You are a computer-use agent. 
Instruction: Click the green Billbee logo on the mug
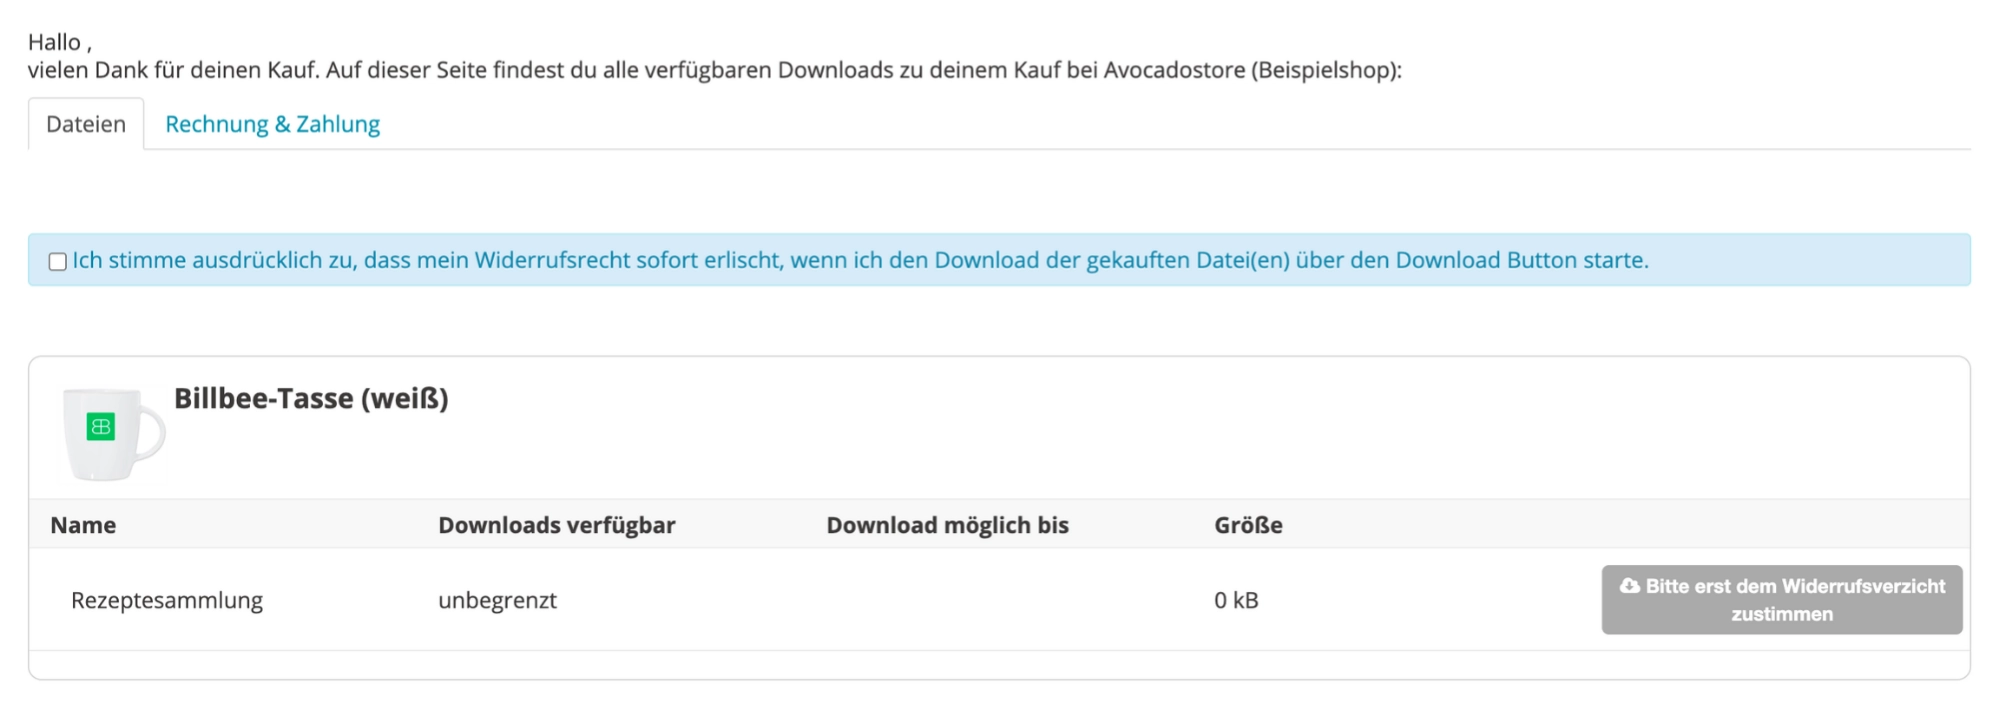pos(101,427)
